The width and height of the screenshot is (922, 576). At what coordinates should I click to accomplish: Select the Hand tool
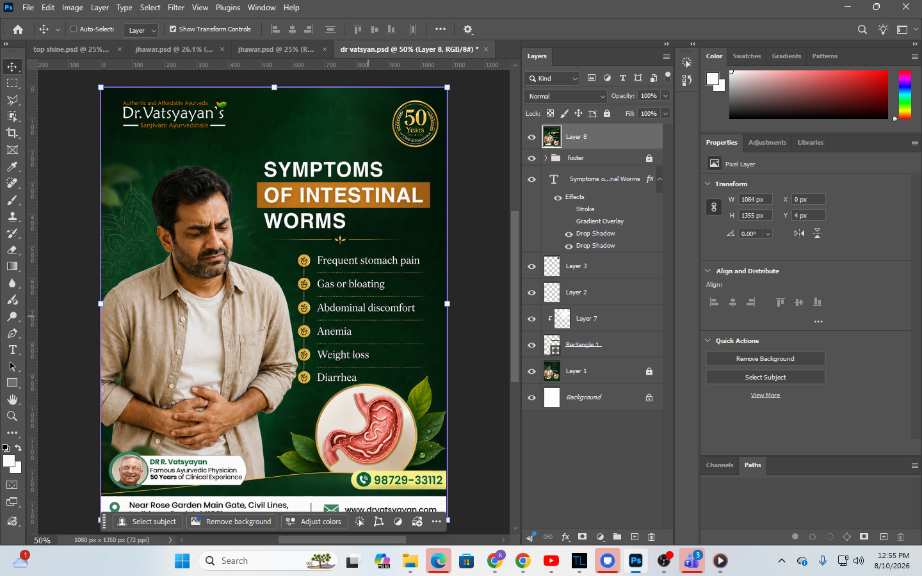[12, 400]
